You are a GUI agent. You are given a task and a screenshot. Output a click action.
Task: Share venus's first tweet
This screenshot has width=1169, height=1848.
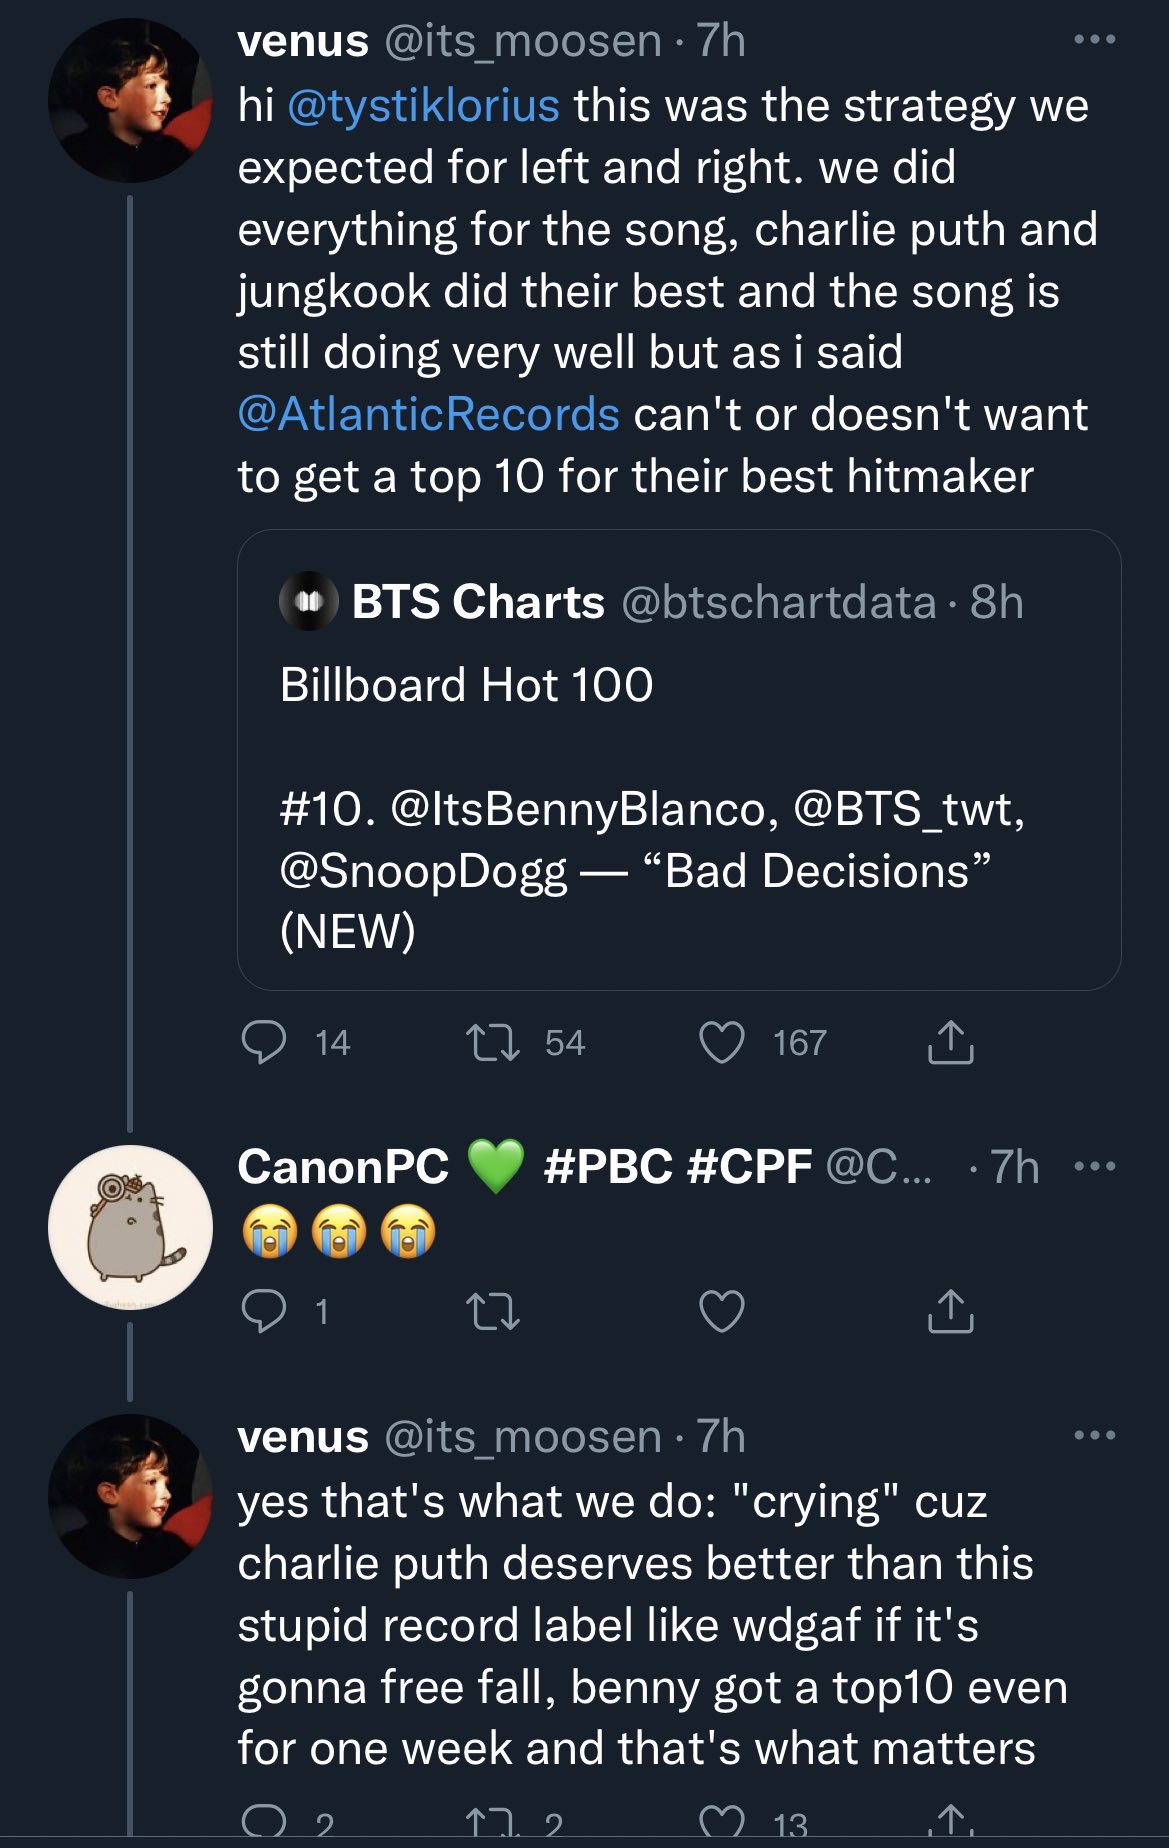(950, 1042)
